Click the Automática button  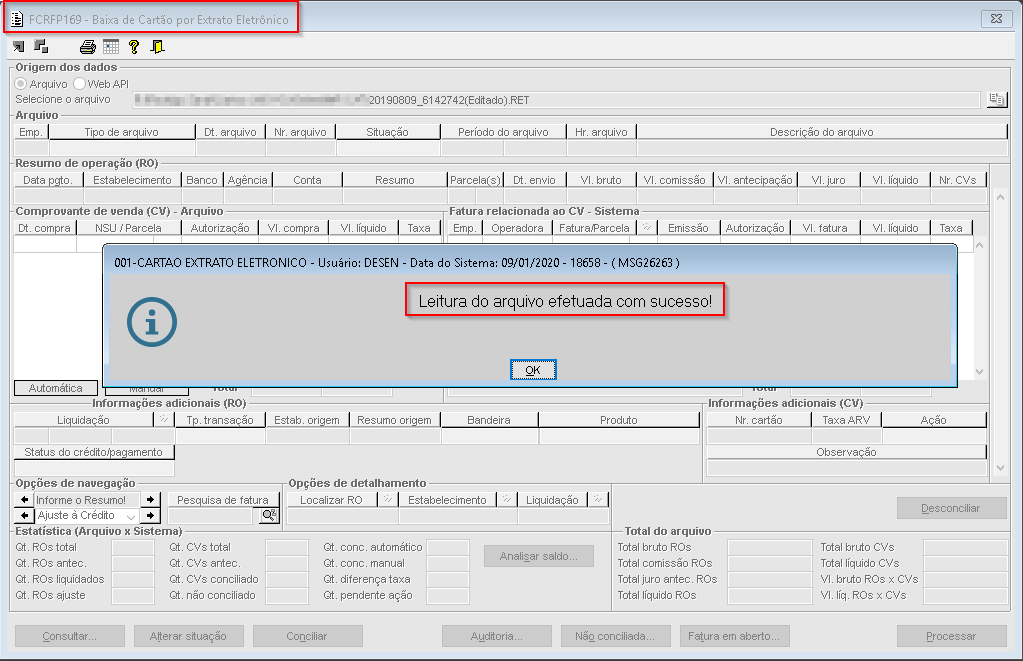point(55,388)
